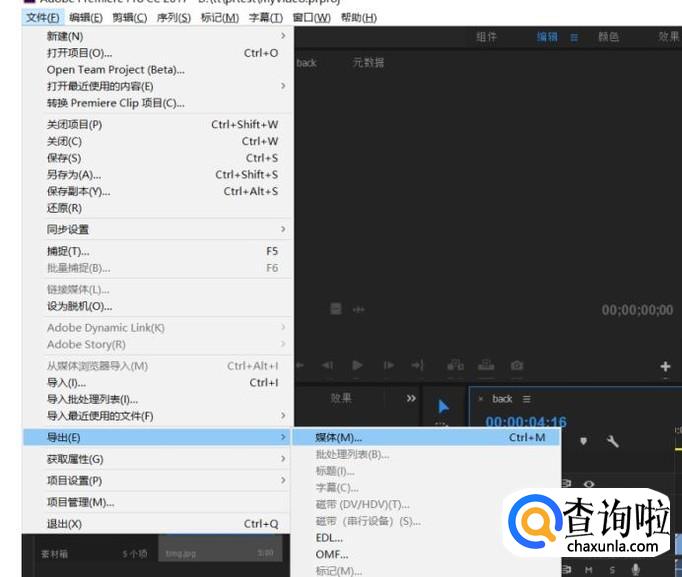Select 导入(I)... menu entry
Viewport: 682px width, 577px height.
[157, 383]
